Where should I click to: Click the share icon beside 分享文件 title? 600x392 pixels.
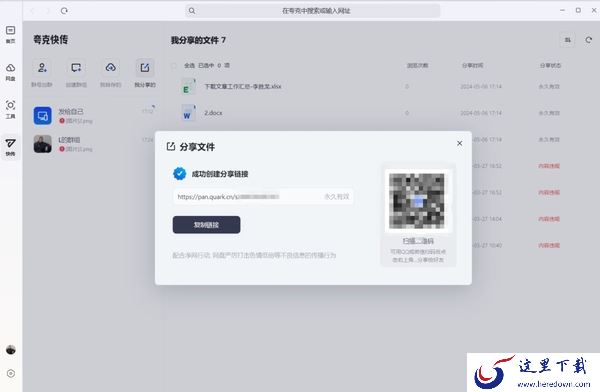[171, 146]
